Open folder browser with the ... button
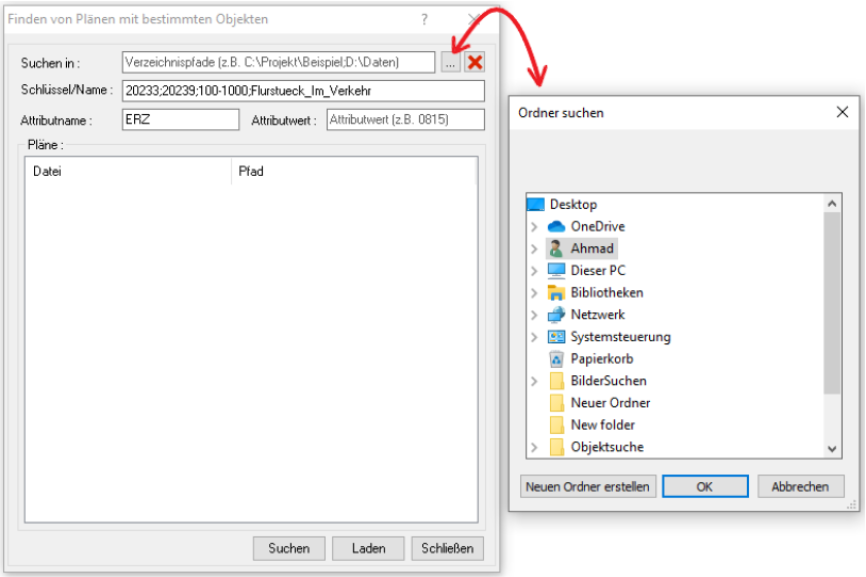866x577 pixels. tap(450, 62)
